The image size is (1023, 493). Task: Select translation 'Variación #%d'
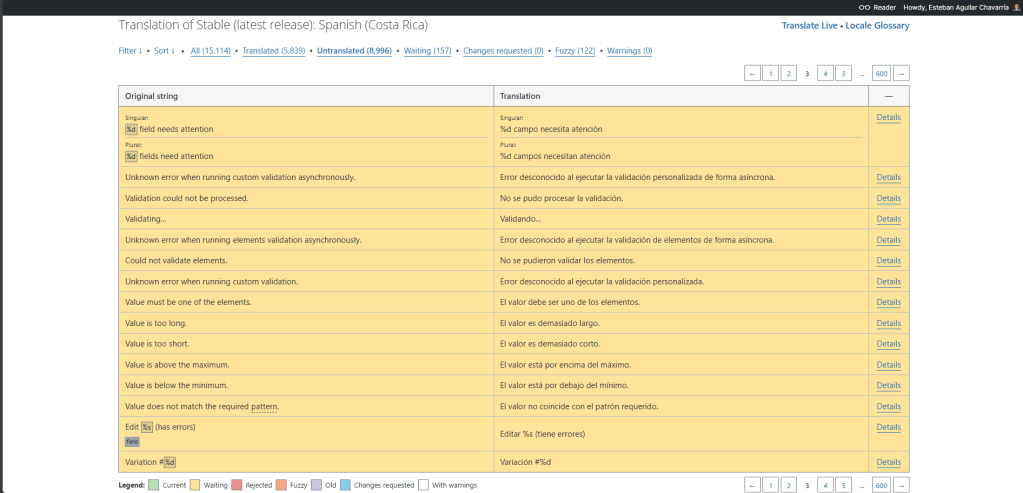coord(527,462)
